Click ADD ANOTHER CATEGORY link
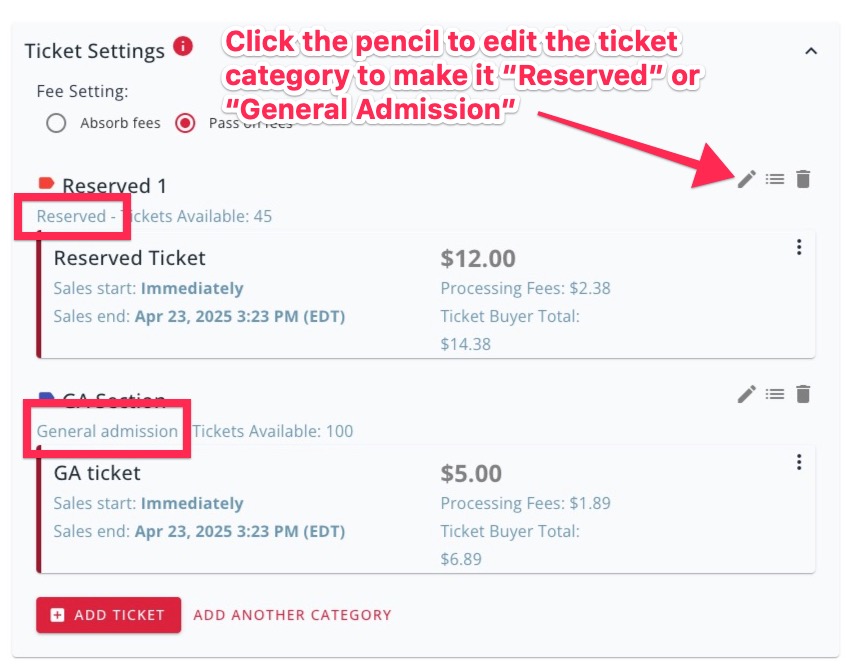The image size is (846, 672). tap(292, 615)
